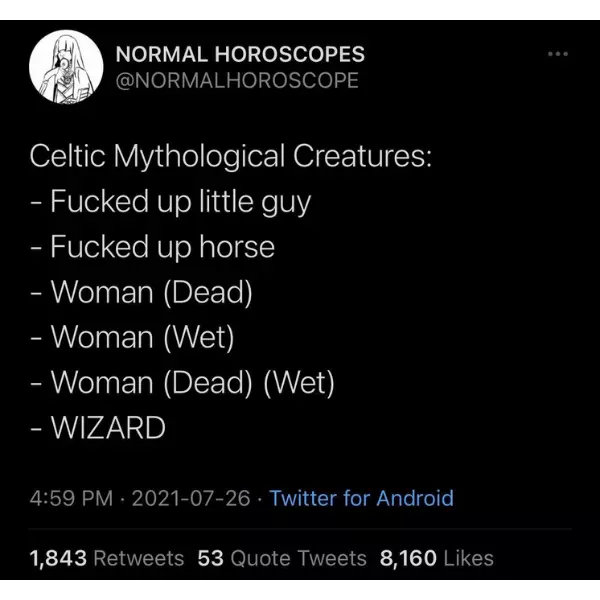Click the word Likes
Viewport: 600px width, 600px height.
pos(468,558)
